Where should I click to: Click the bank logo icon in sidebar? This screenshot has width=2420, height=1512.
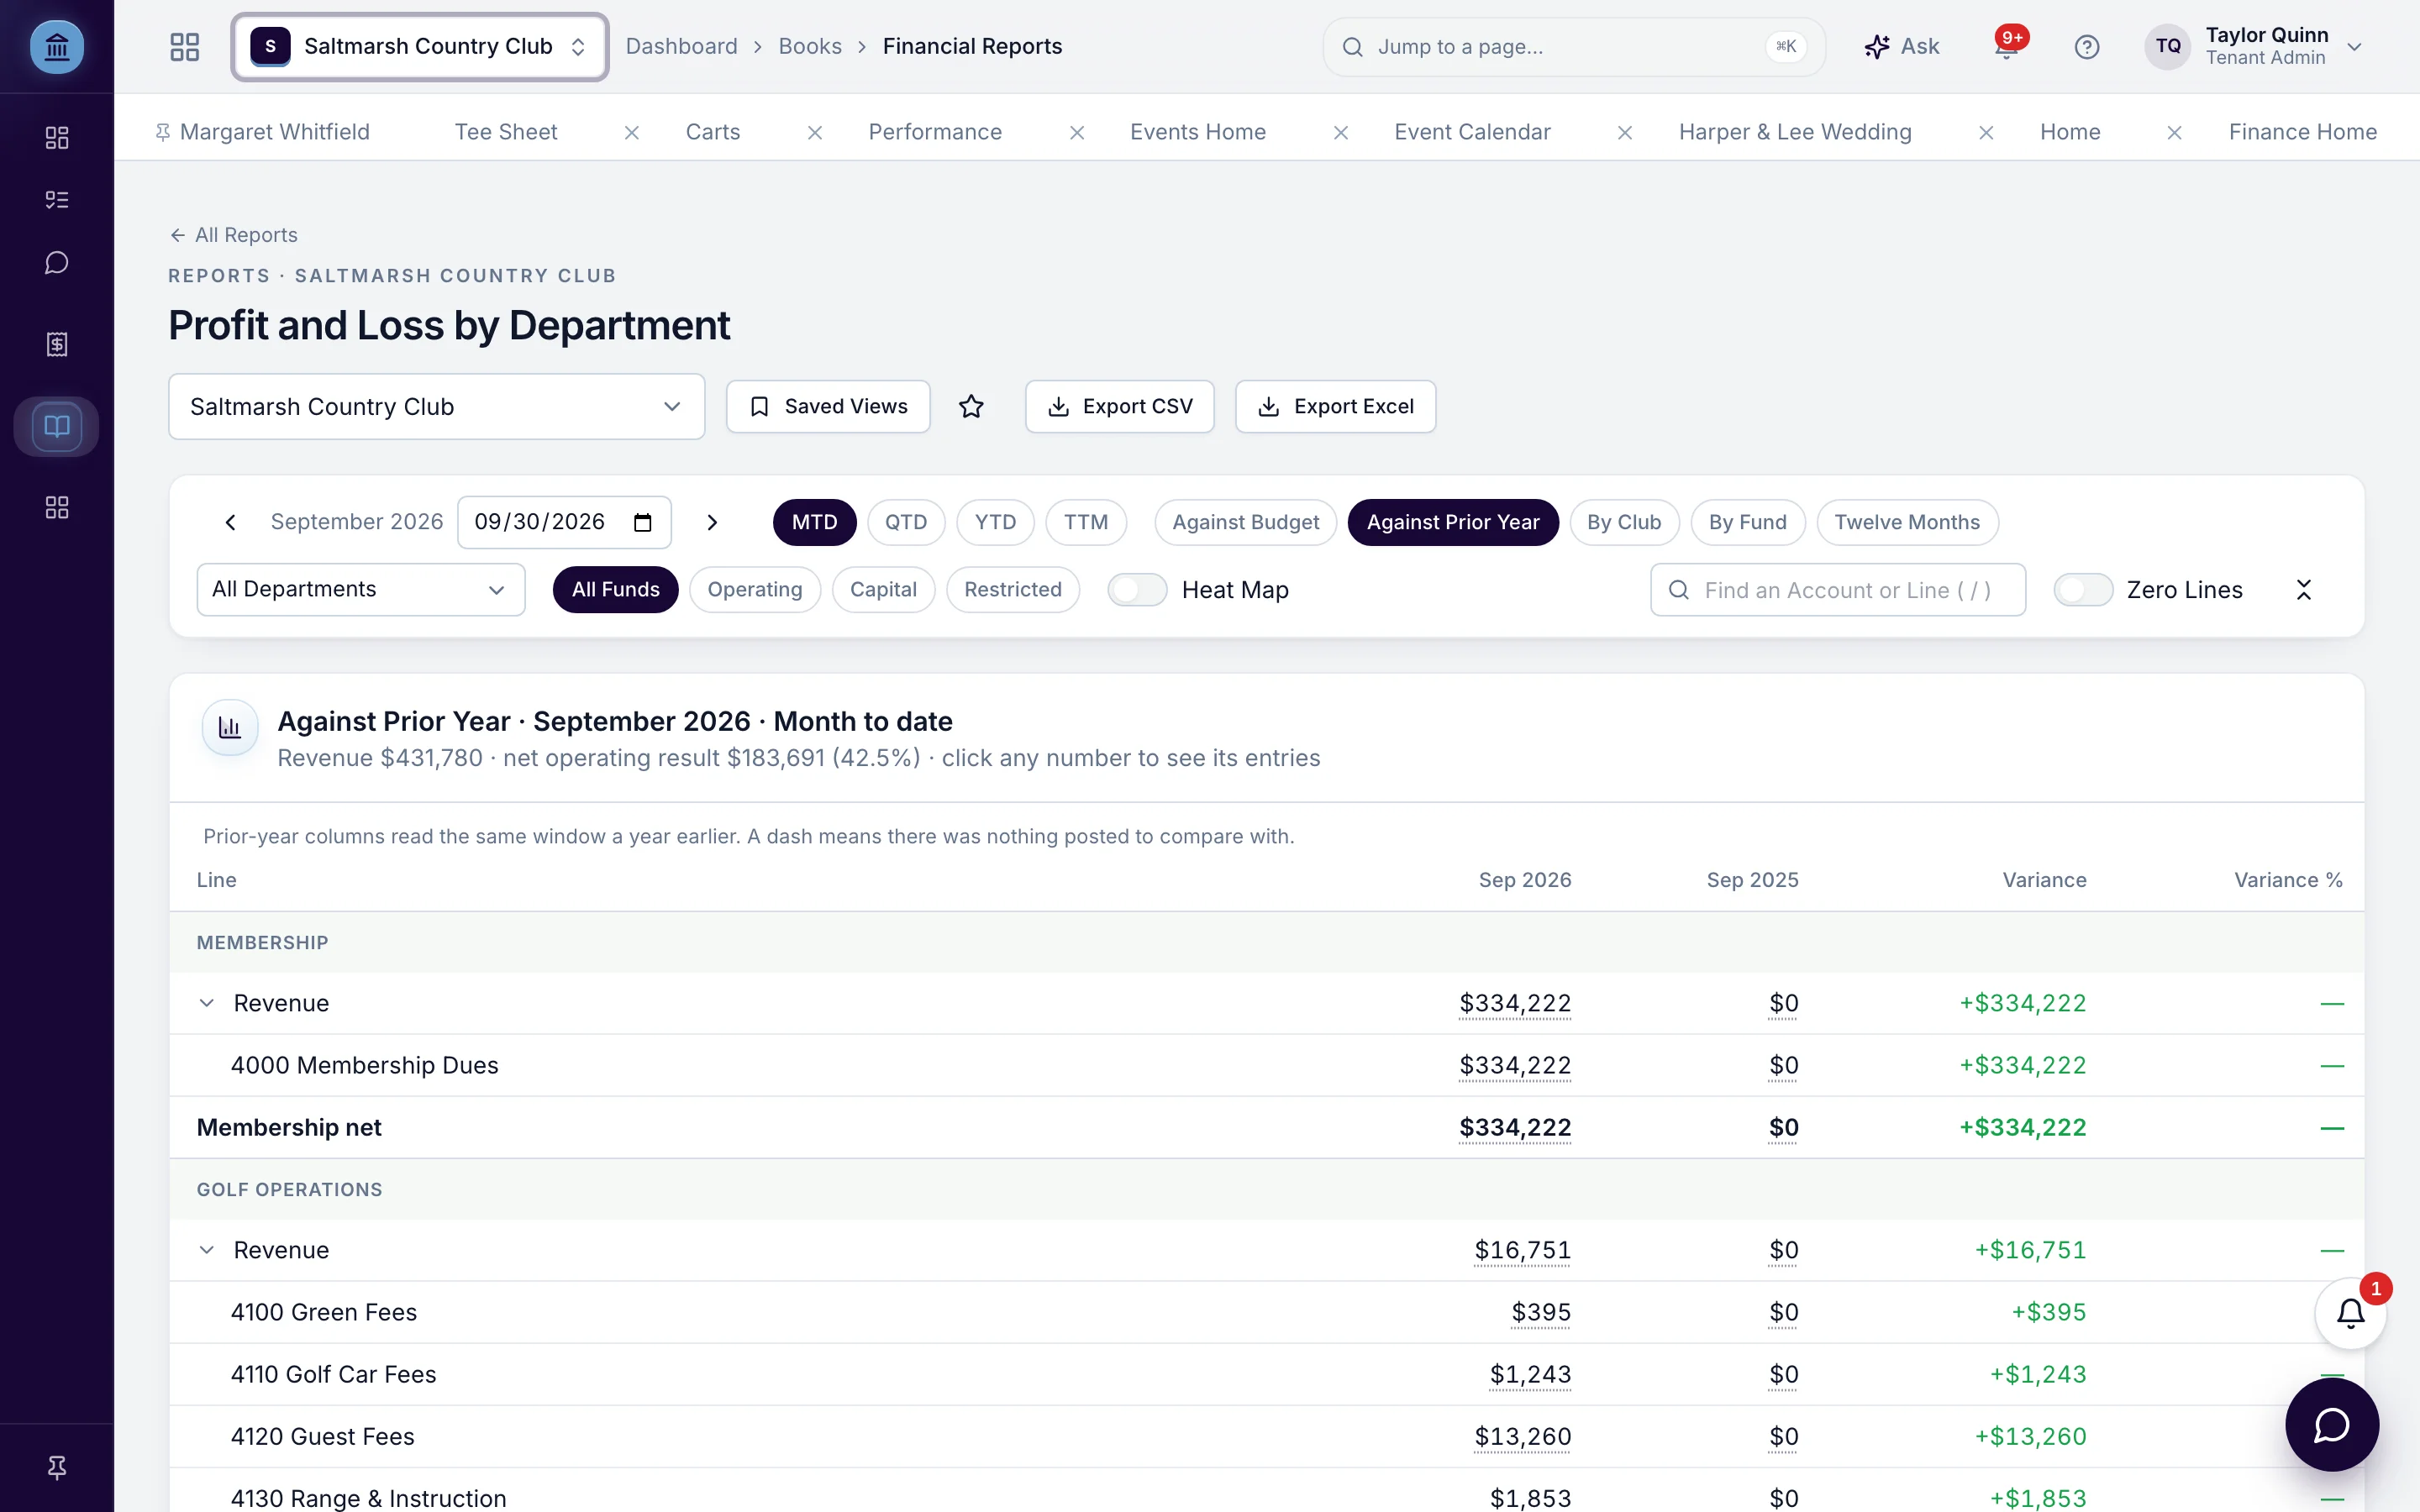point(57,46)
